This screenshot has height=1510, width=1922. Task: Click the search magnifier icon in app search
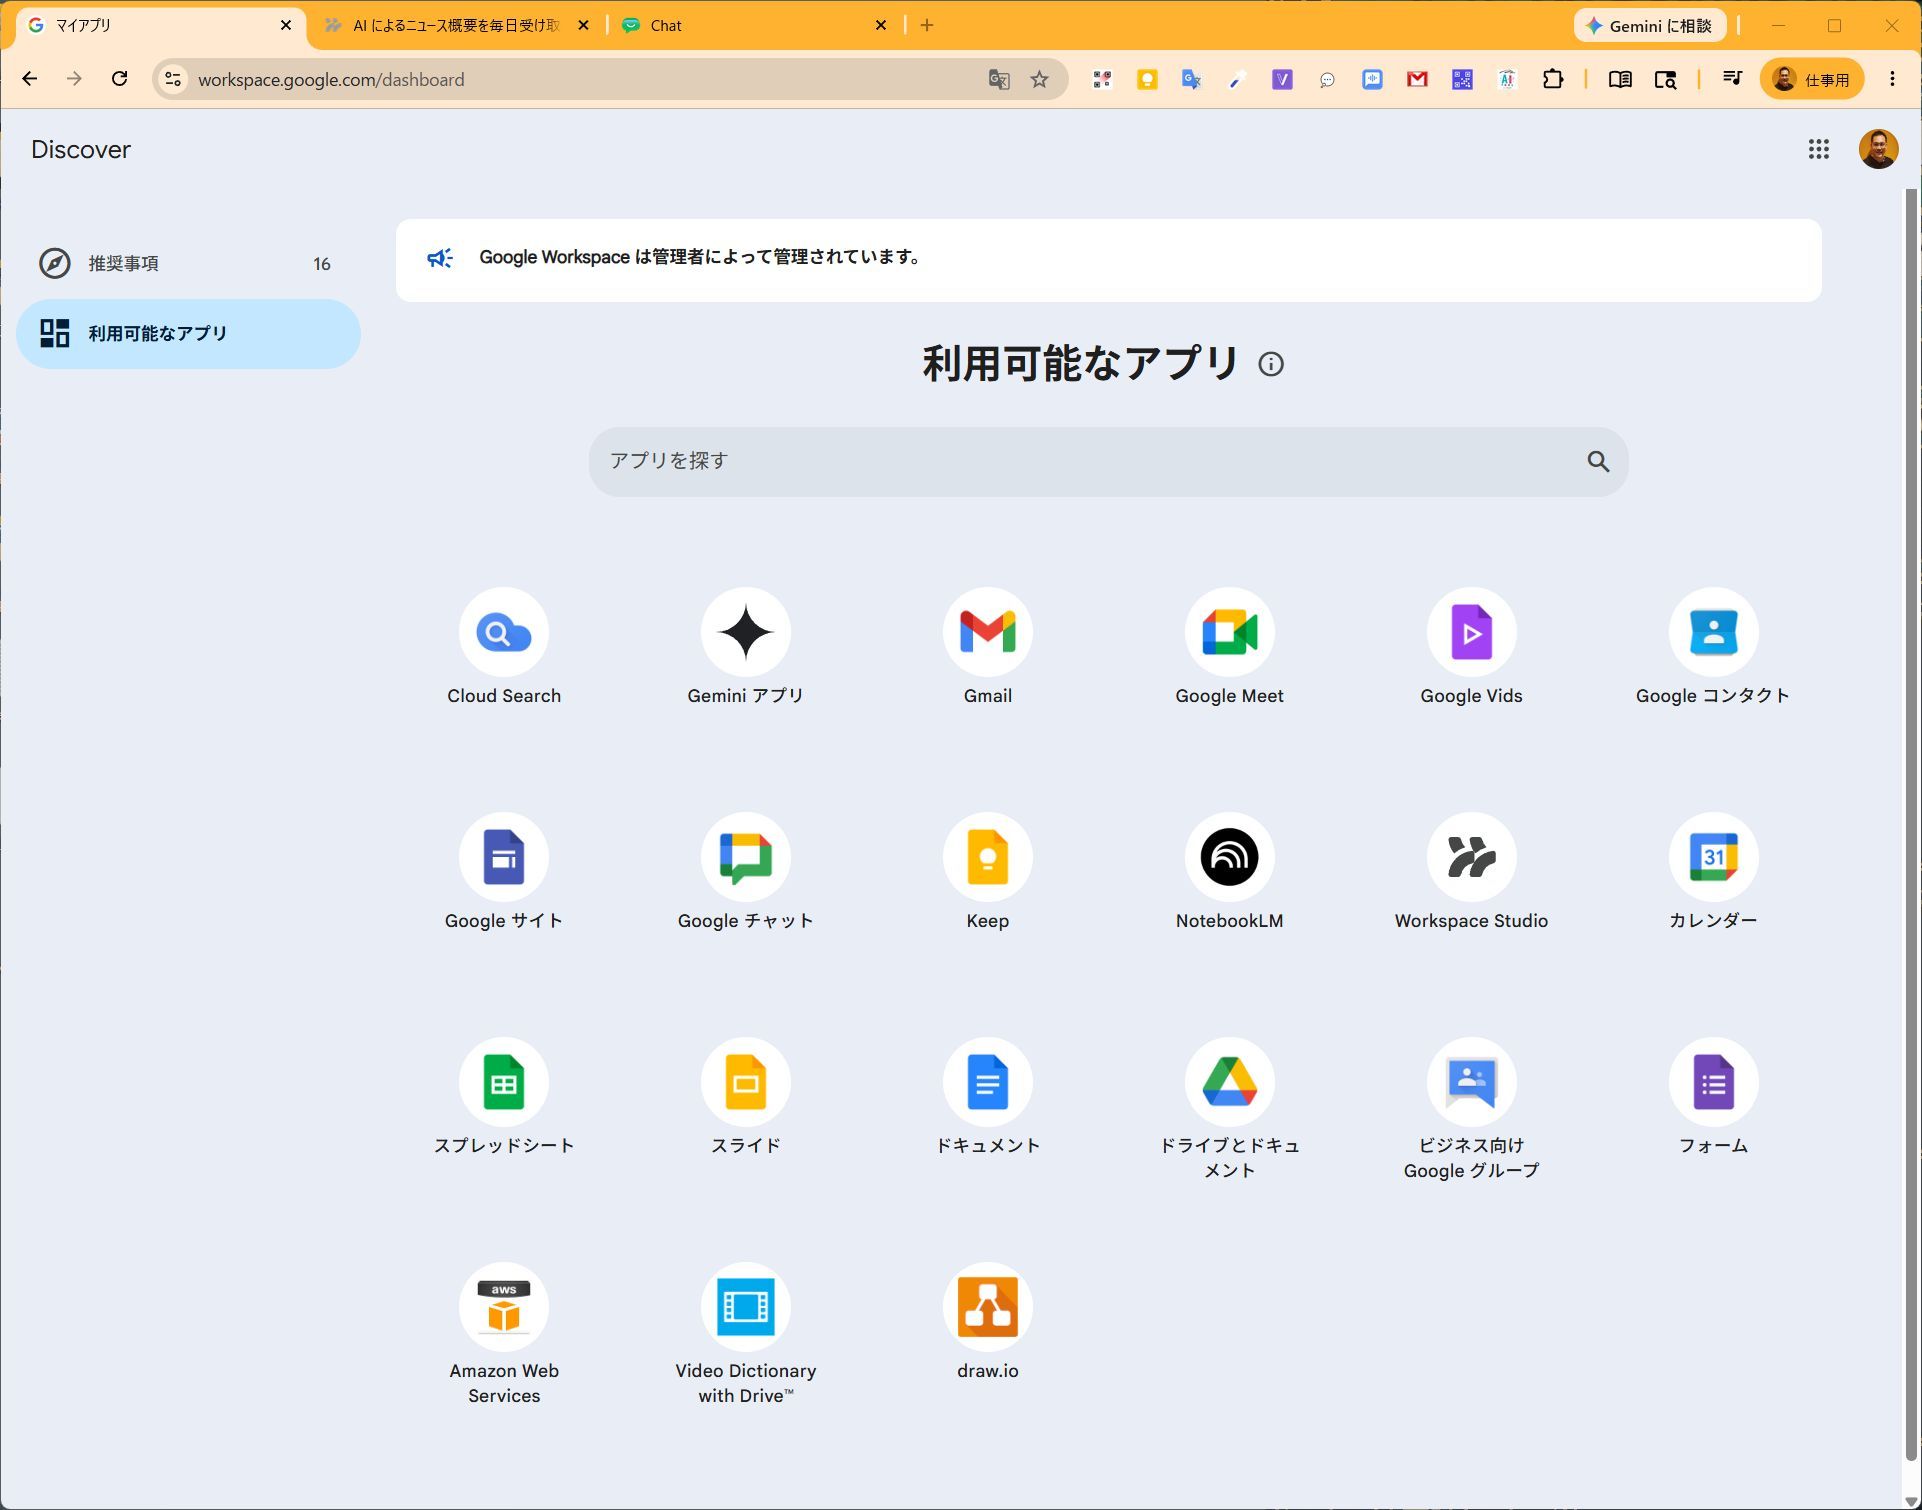(x=1598, y=461)
